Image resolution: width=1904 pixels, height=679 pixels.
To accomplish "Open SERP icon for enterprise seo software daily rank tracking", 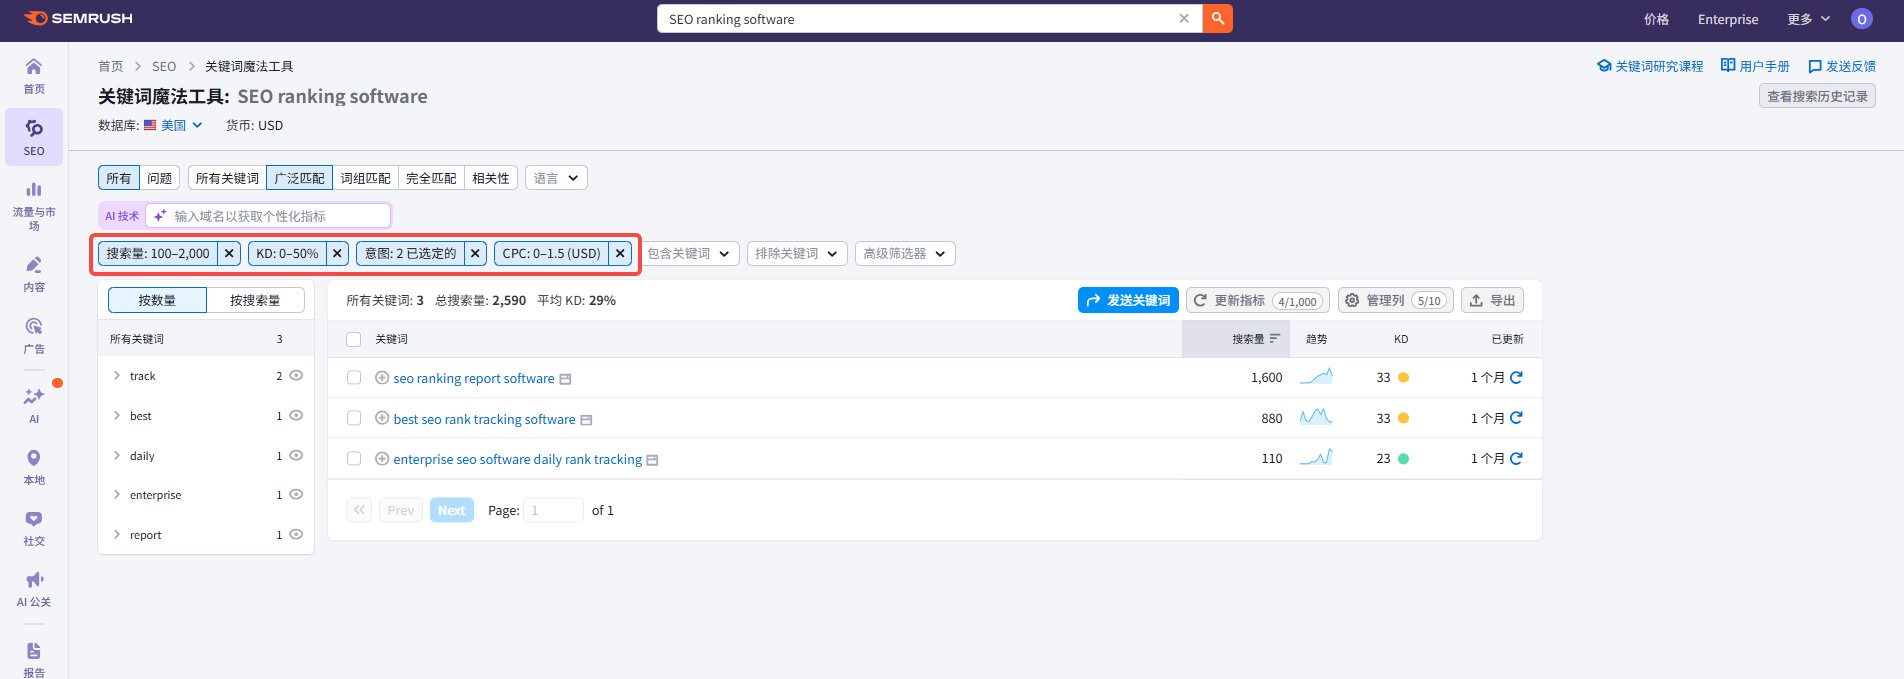I will 652,460.
